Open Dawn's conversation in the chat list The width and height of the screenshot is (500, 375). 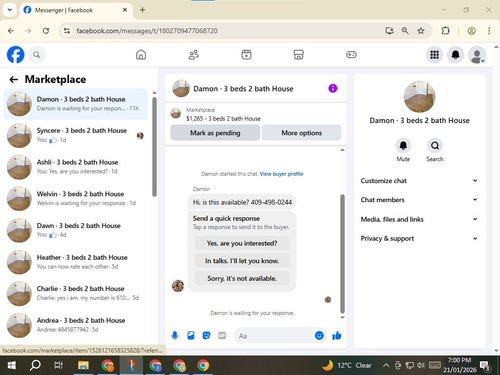pyautogui.click(x=76, y=230)
